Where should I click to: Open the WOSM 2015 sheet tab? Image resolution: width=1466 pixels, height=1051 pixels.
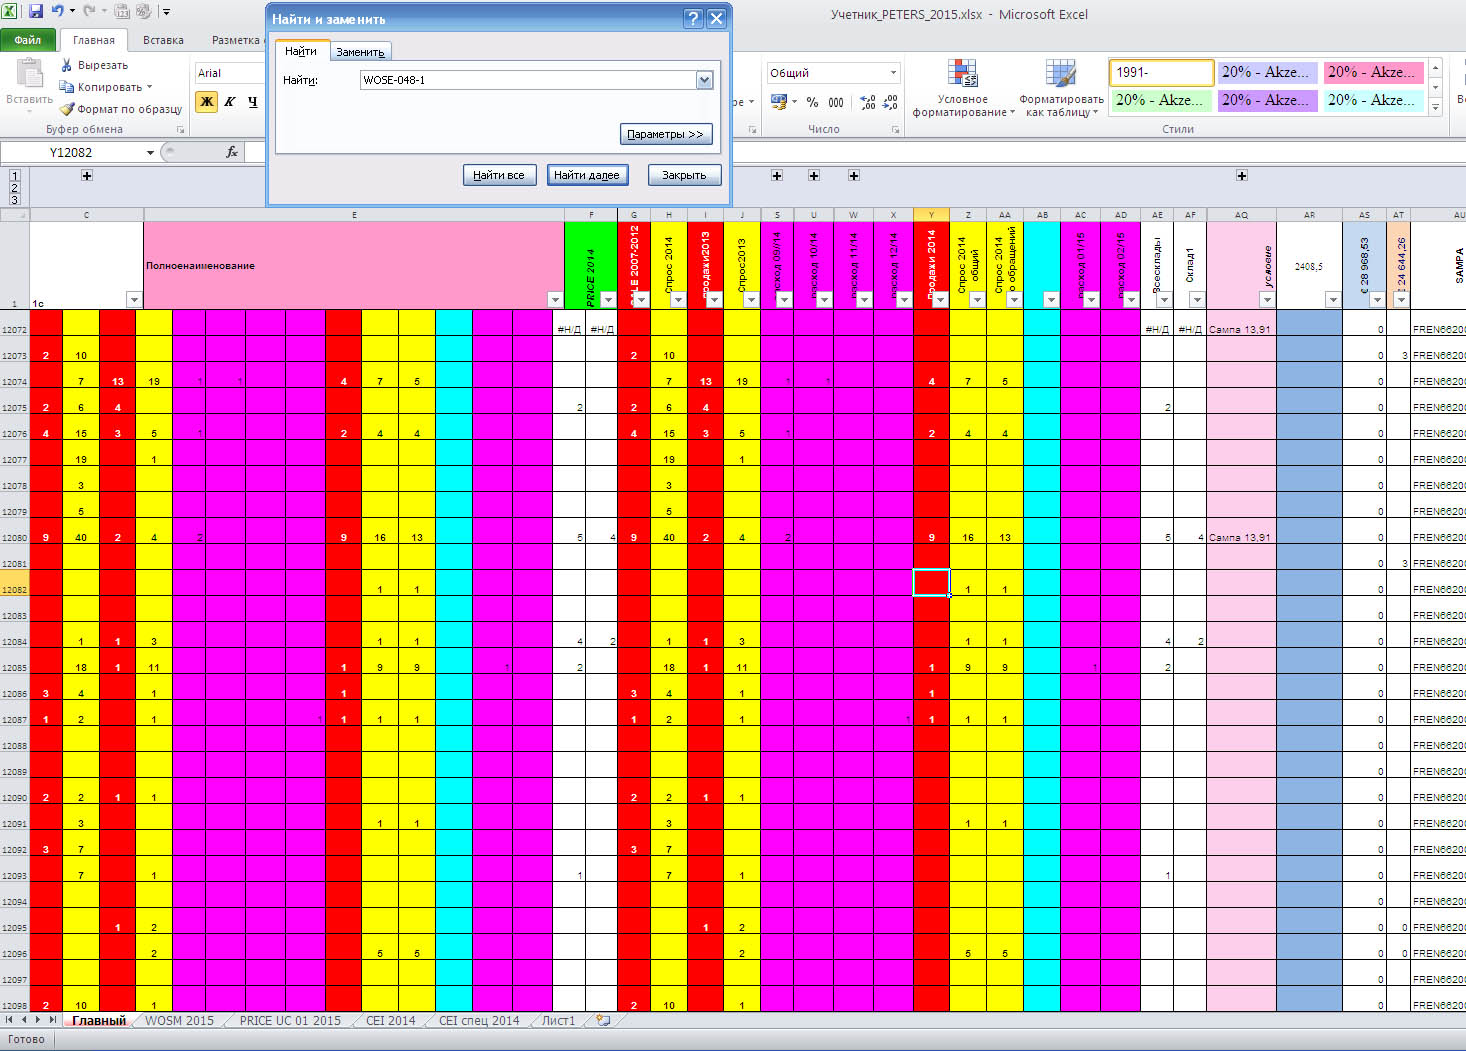click(179, 1021)
